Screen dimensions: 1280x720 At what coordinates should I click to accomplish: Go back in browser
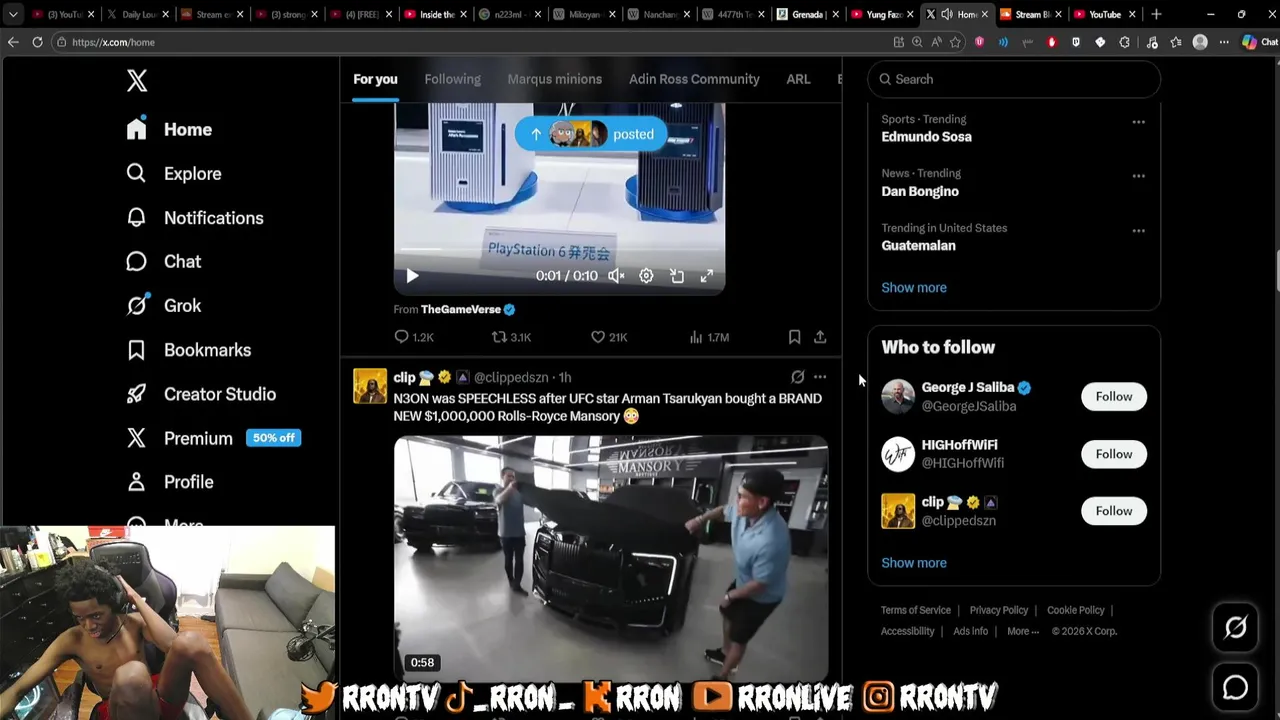pos(13,42)
